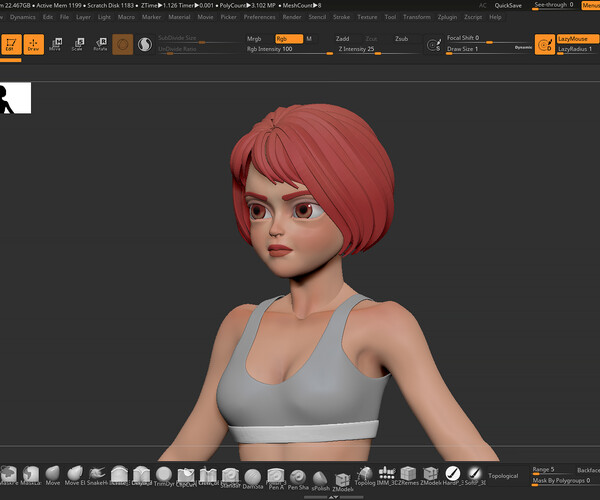
Task: Open the Marker menu
Action: pyautogui.click(x=151, y=17)
